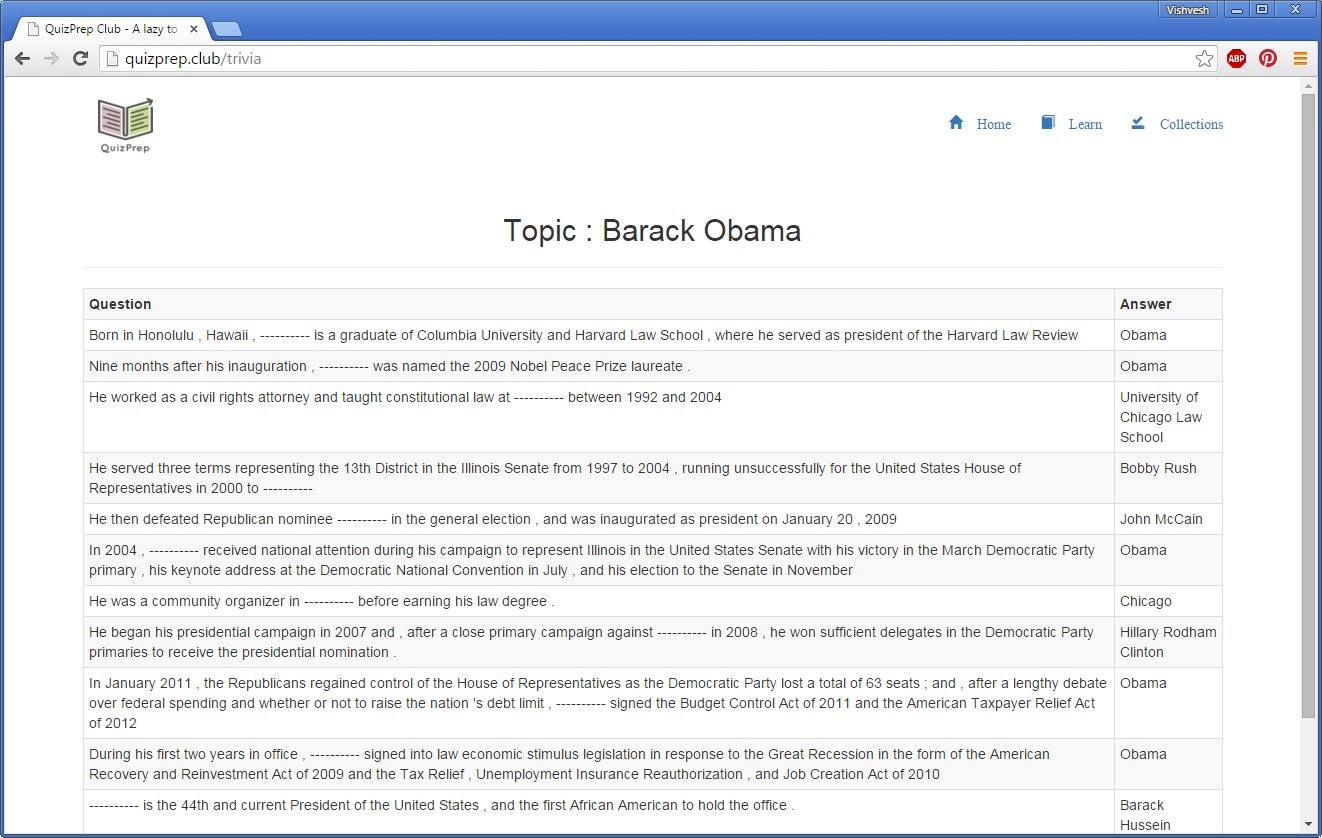Open the Learn link
The width and height of the screenshot is (1322, 838).
pos(1085,124)
